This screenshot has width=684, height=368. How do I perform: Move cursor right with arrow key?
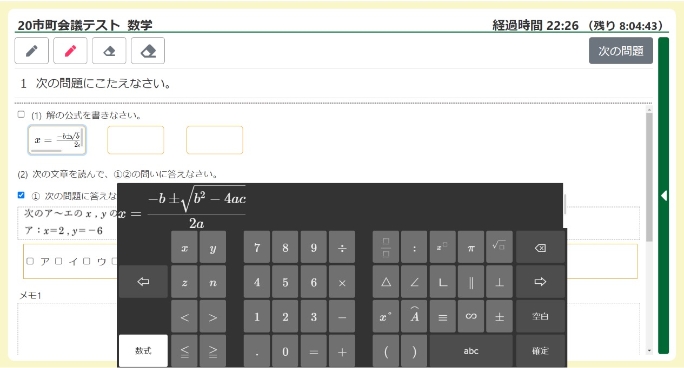coord(540,282)
